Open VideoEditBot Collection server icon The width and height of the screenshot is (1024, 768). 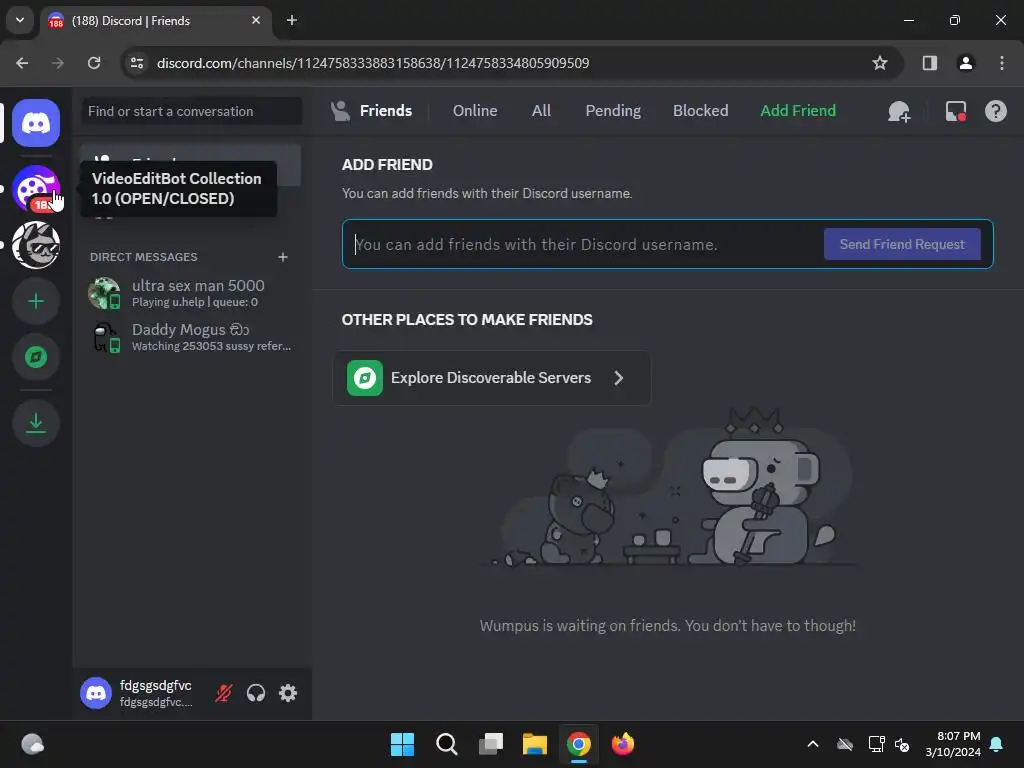36,189
